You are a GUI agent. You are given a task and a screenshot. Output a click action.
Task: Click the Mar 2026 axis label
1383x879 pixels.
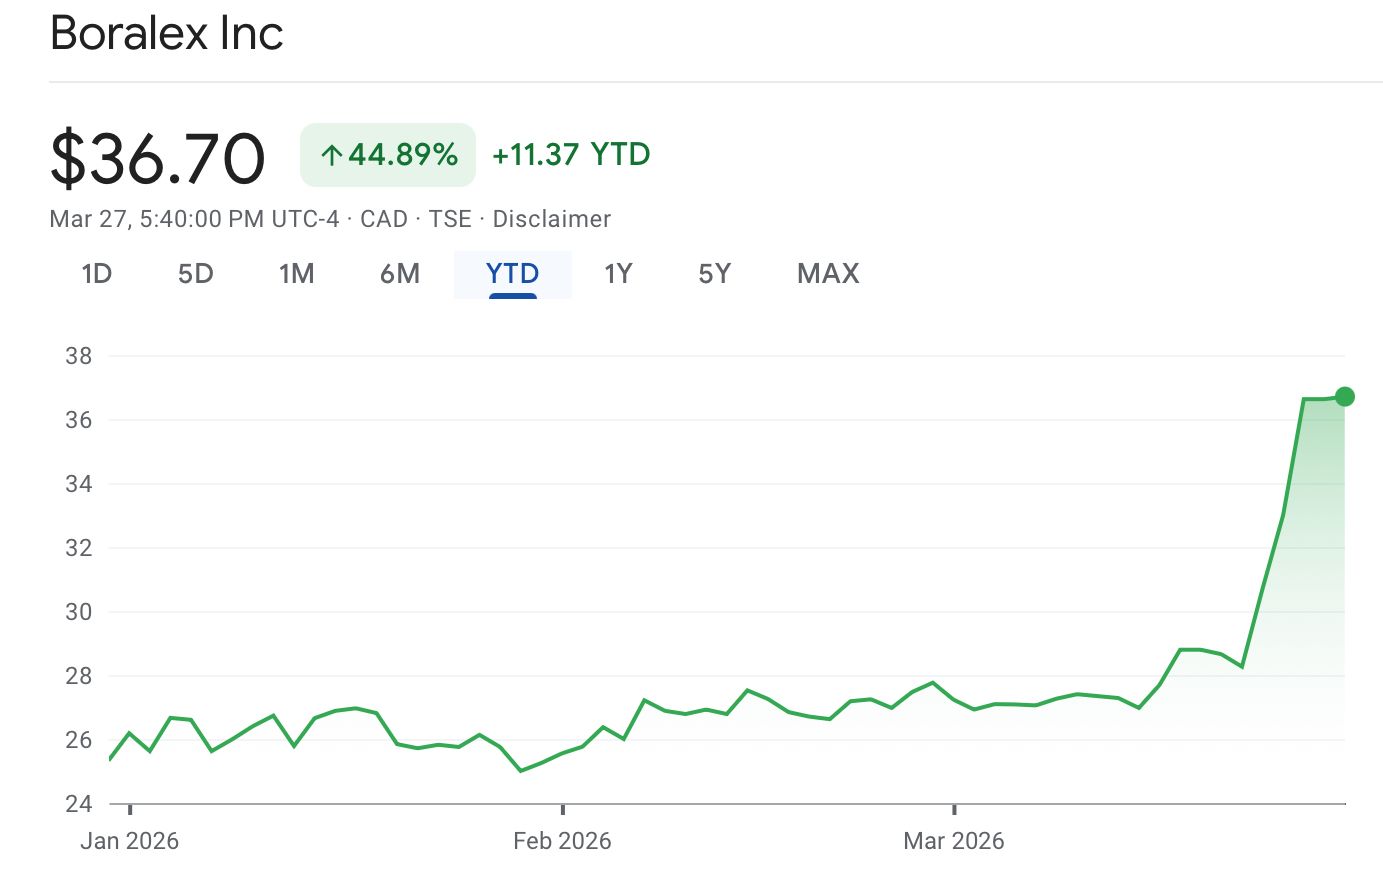tap(953, 841)
